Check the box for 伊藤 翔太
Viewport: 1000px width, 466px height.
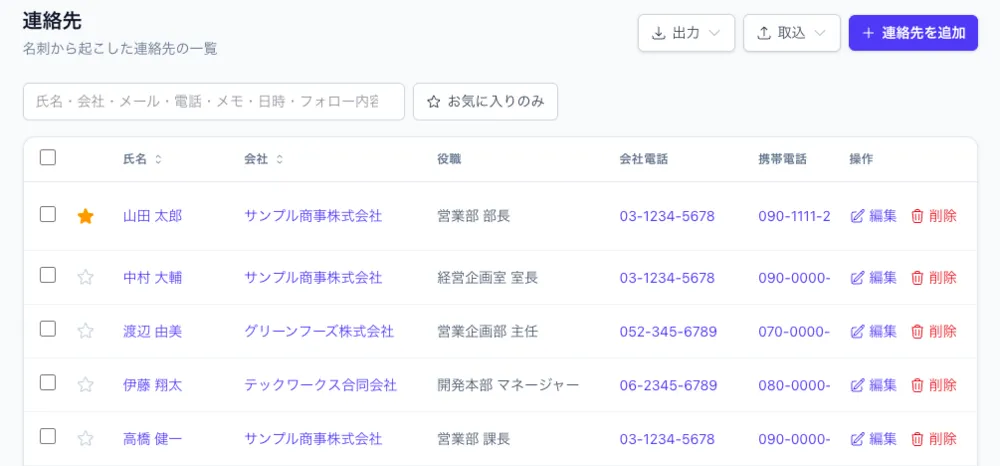click(48, 382)
